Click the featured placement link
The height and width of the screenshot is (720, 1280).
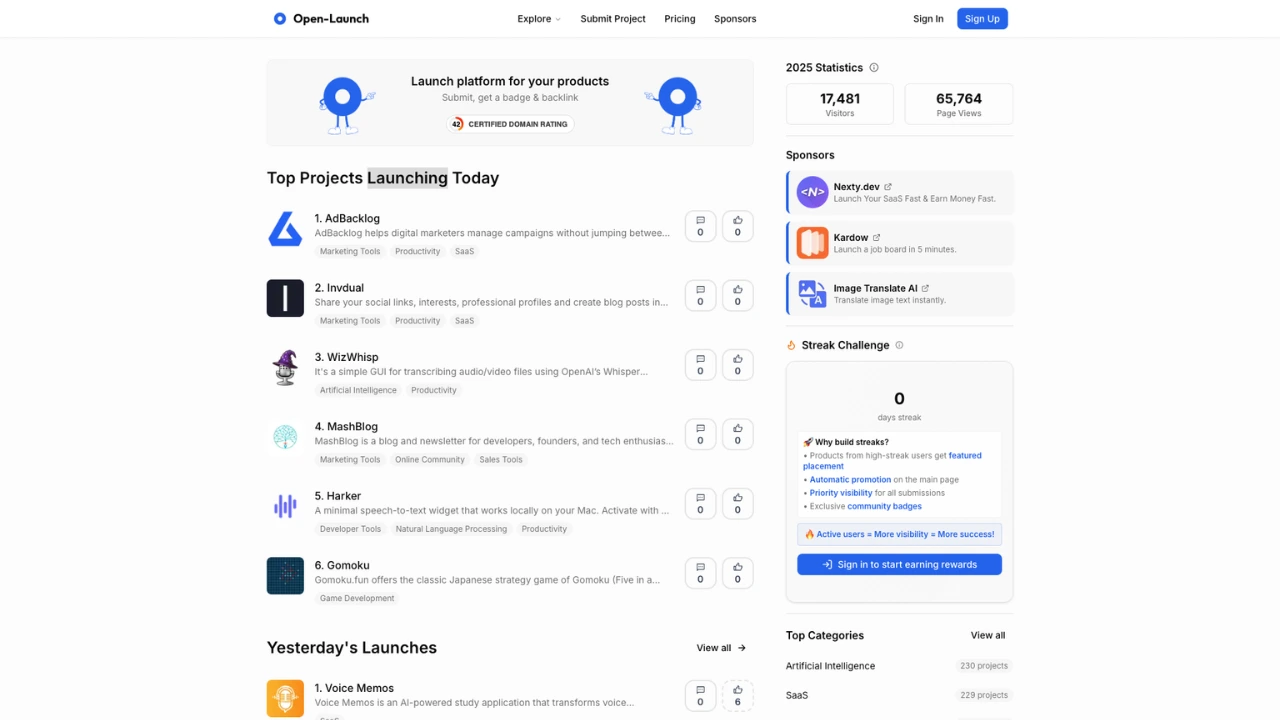pos(892,461)
